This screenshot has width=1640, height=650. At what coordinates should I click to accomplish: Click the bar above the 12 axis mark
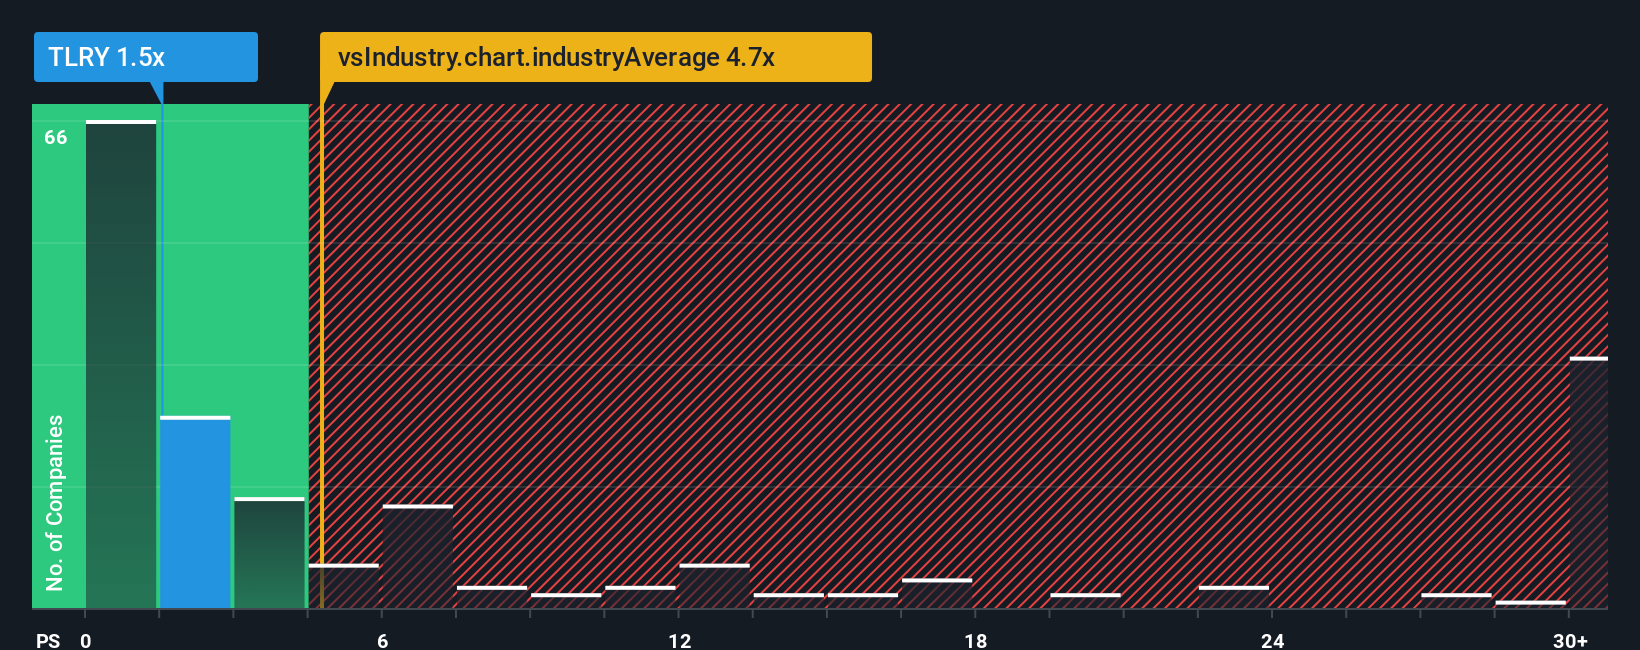[x=714, y=586]
